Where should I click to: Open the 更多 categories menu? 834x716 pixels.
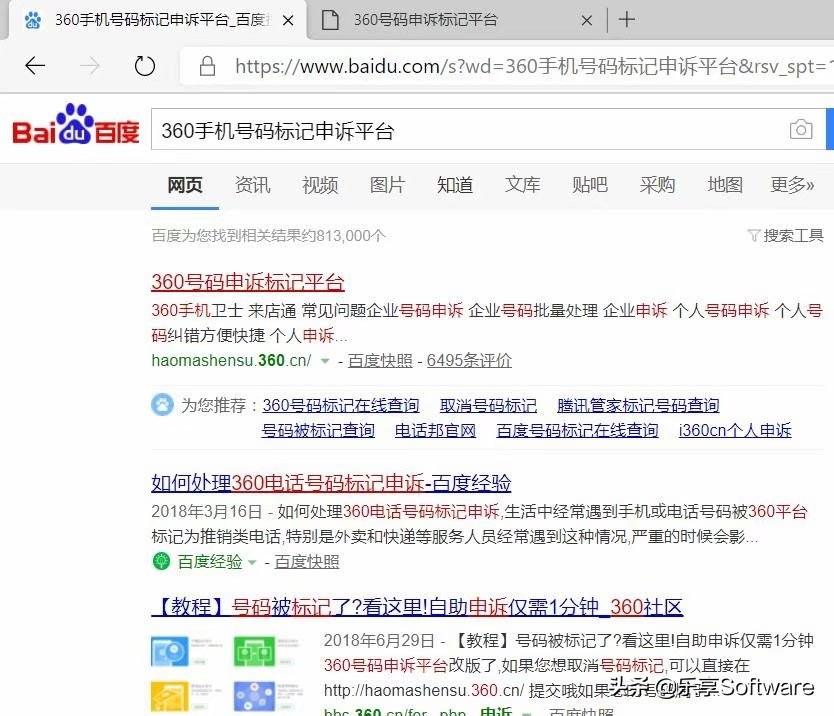(x=791, y=186)
